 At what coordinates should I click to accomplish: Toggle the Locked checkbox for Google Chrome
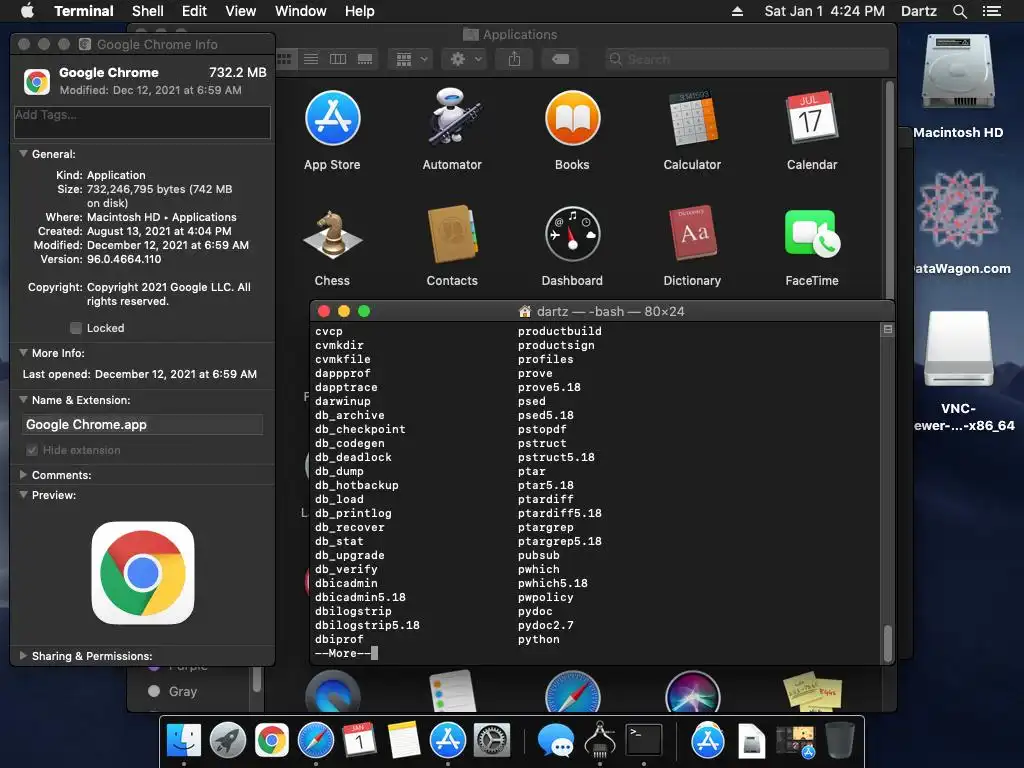[x=76, y=328]
